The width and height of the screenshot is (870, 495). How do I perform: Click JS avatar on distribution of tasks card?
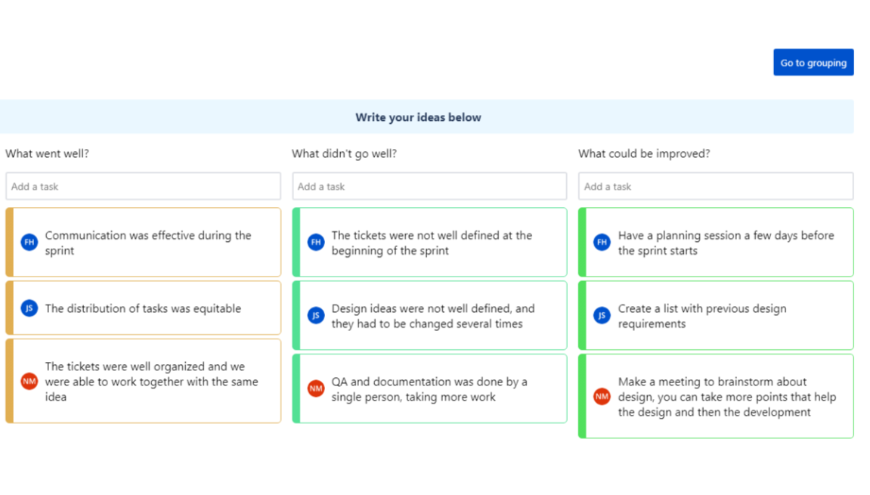point(29,308)
